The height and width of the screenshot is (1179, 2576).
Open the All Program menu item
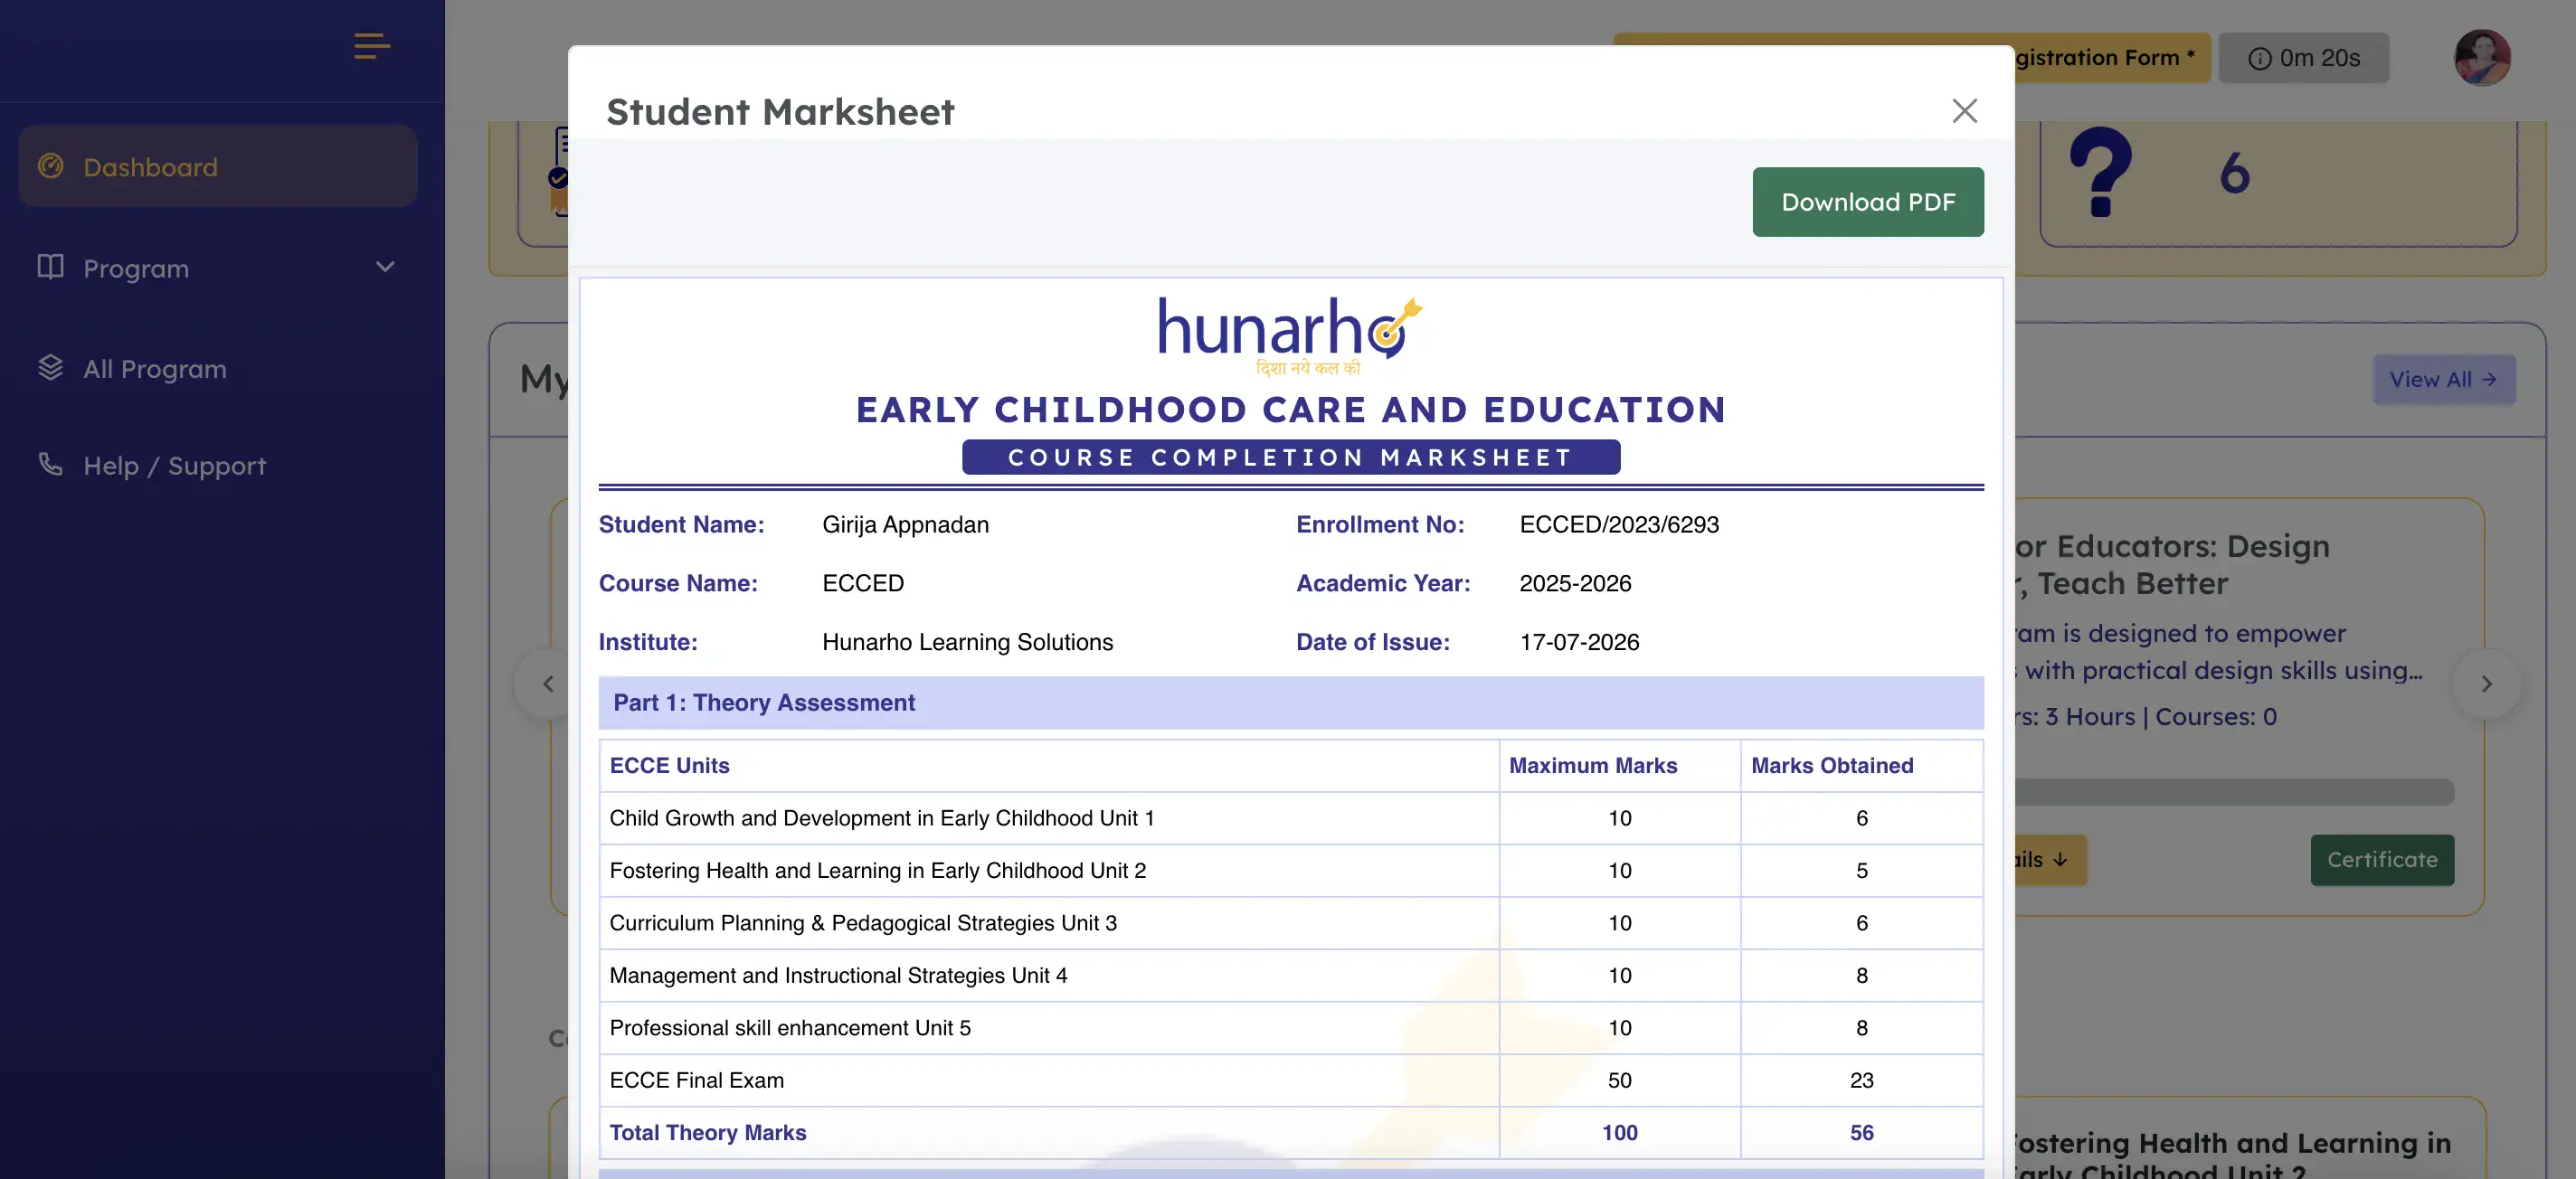pyautogui.click(x=218, y=368)
